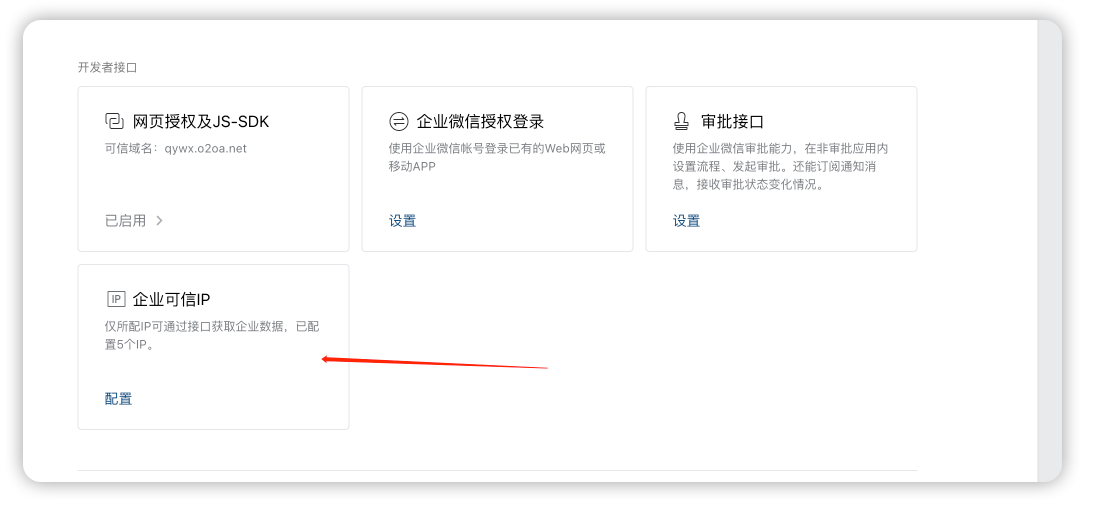Select the 审批接口 card title
Screen dimensions: 1098x506
[732, 122]
